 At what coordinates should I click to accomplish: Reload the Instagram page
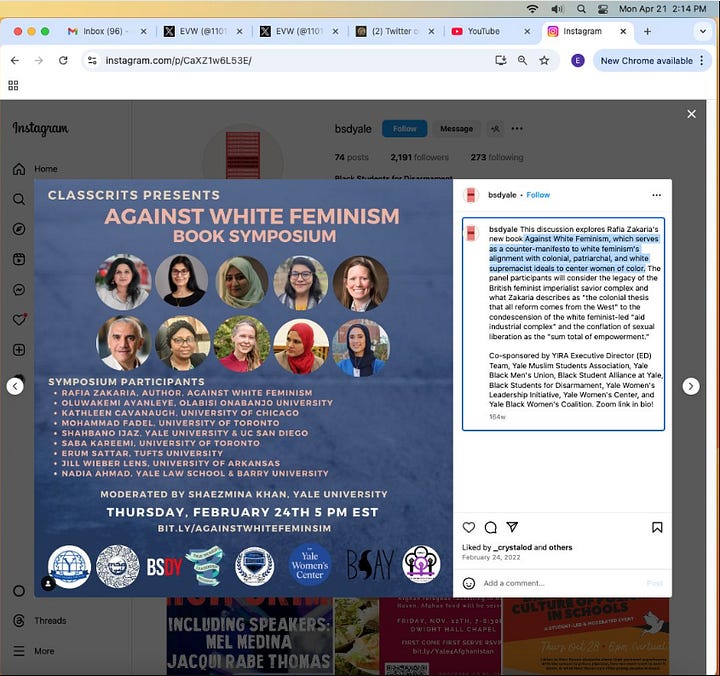(x=63, y=61)
